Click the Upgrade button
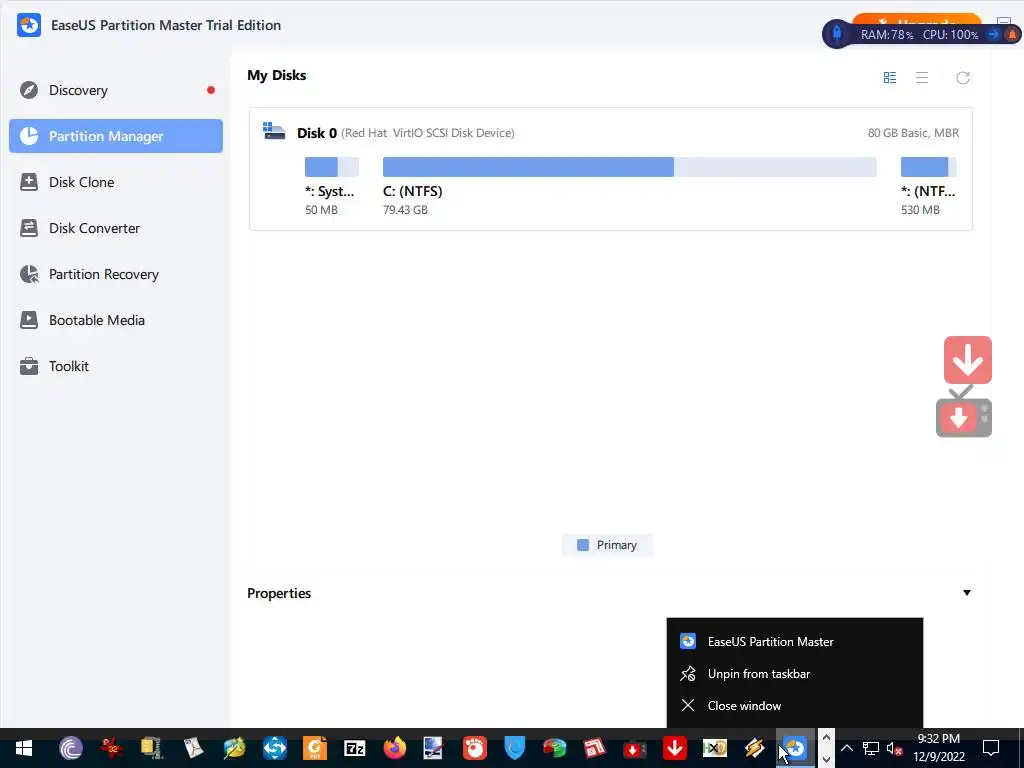The height and width of the screenshot is (768, 1024). pos(916,20)
